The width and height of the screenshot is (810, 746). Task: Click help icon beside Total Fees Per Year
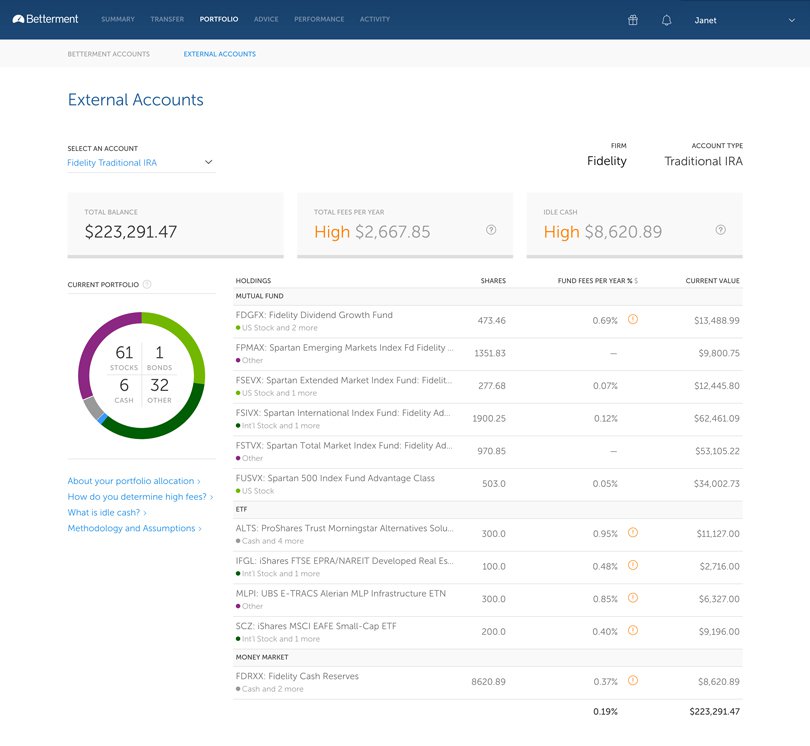point(491,230)
